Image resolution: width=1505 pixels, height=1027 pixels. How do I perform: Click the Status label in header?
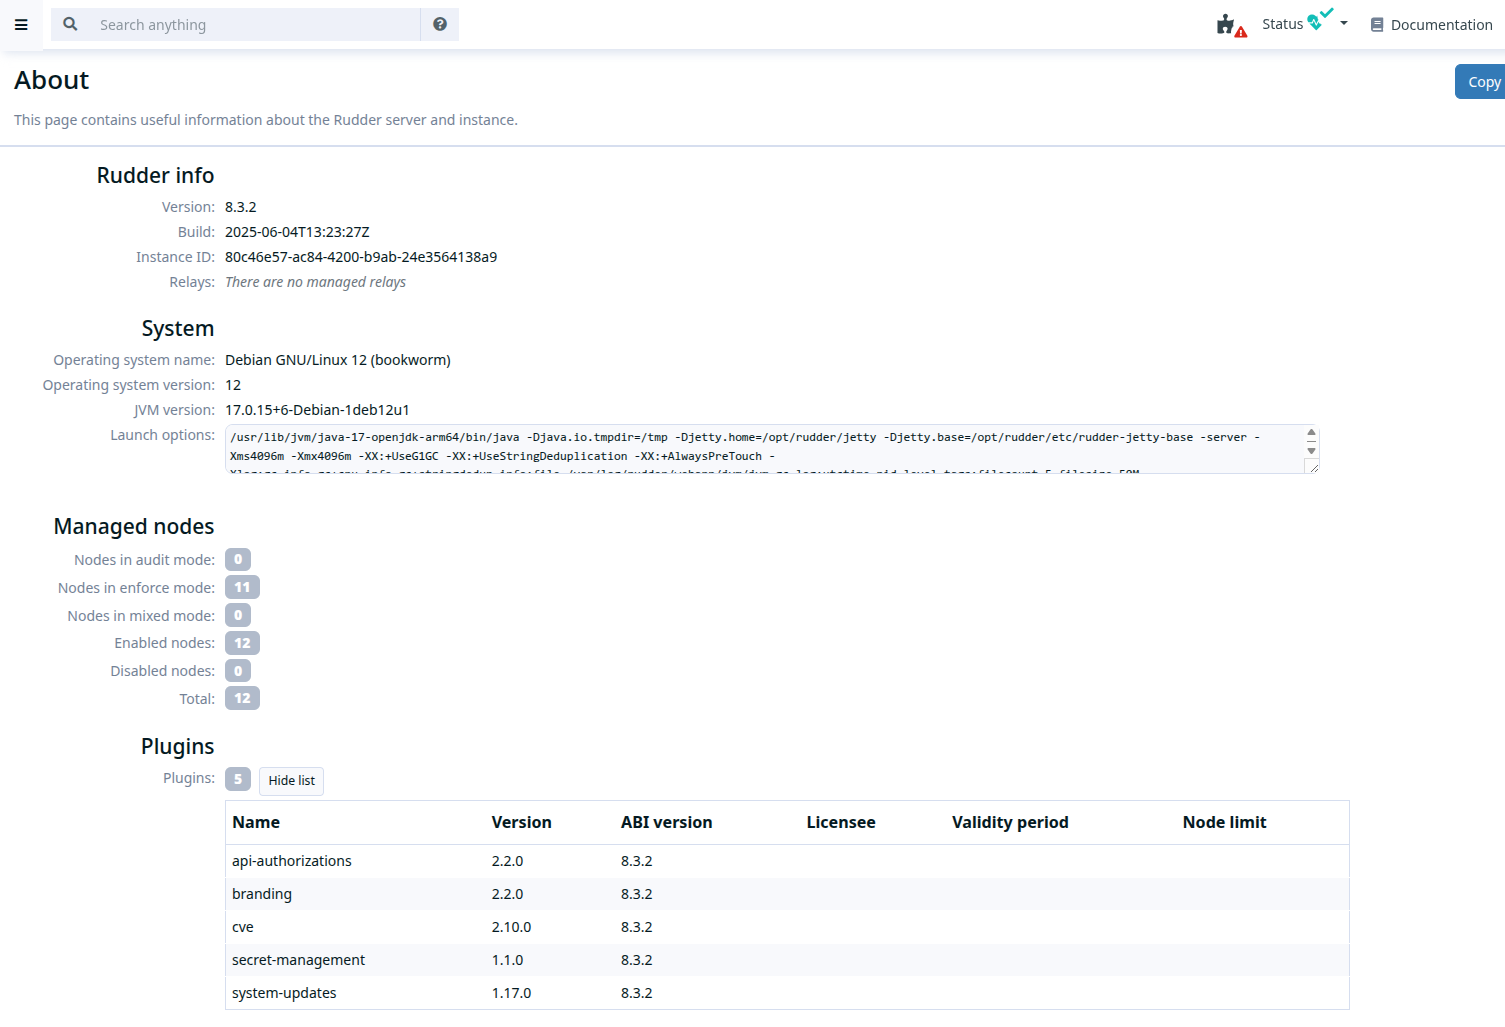(1282, 24)
